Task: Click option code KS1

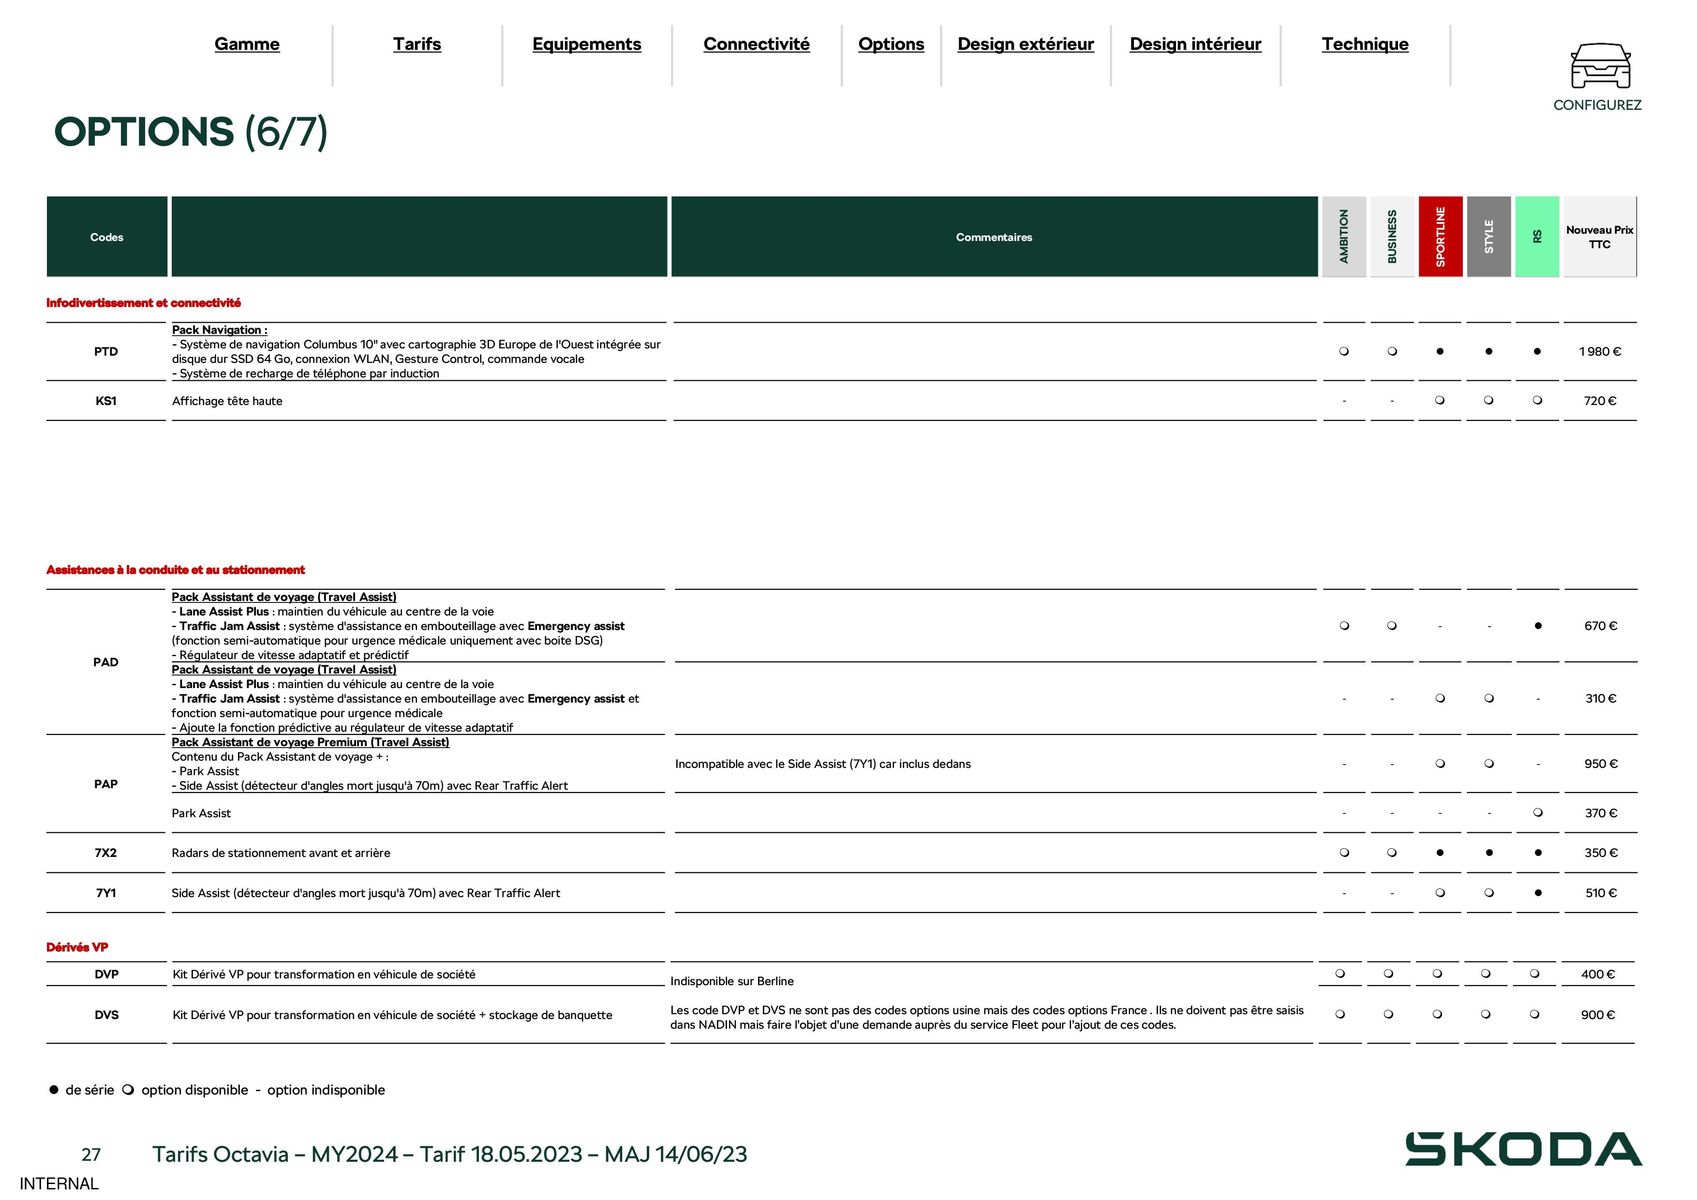Action: coord(106,401)
